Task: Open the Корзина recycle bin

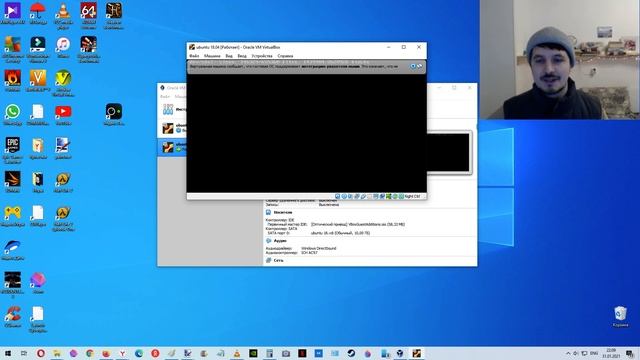Action: pos(620,316)
